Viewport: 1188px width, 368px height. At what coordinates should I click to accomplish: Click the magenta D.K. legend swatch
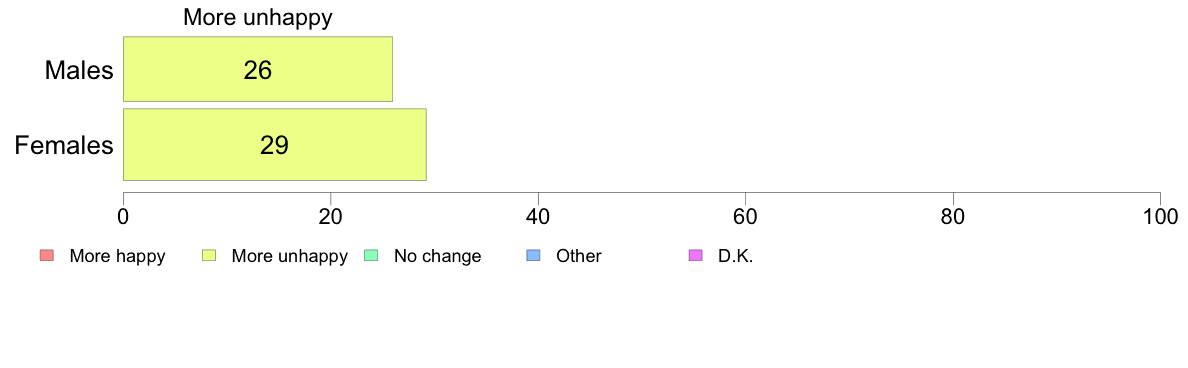[694, 256]
